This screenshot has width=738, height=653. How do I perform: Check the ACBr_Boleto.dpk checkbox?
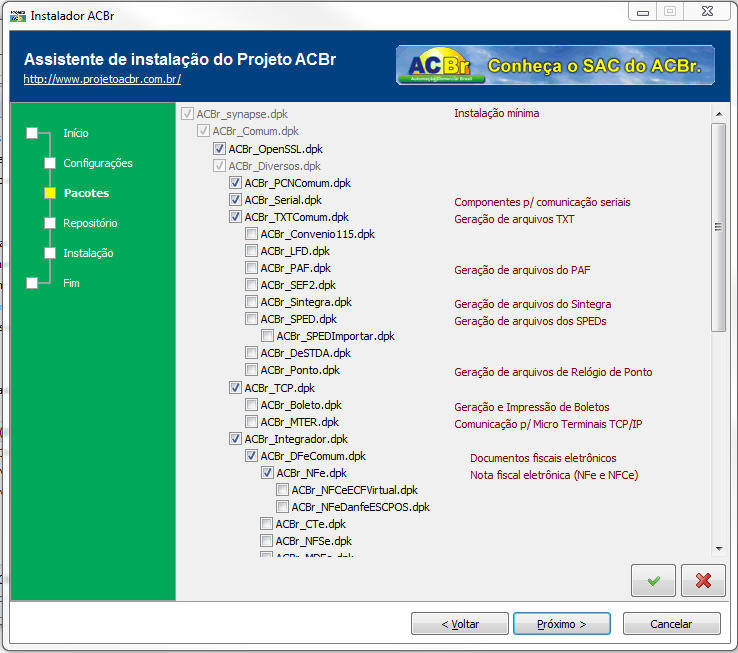(x=251, y=405)
